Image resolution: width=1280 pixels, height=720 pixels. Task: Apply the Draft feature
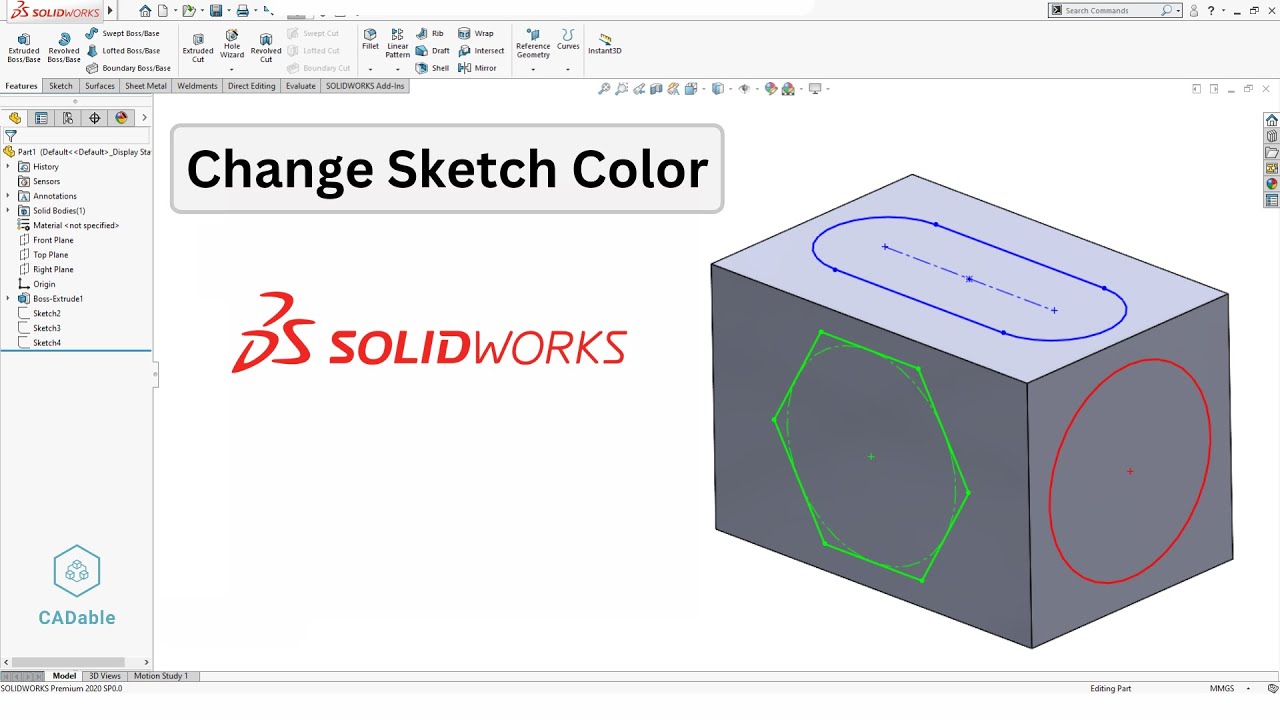433,50
